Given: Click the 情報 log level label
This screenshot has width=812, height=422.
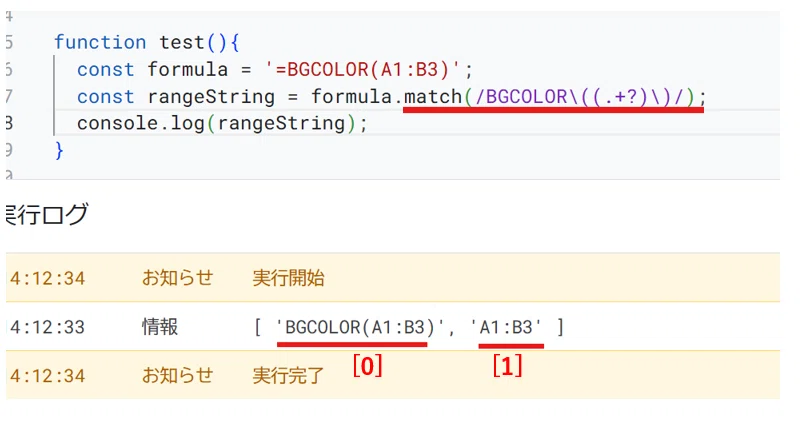Looking at the screenshot, I should coord(160,327).
